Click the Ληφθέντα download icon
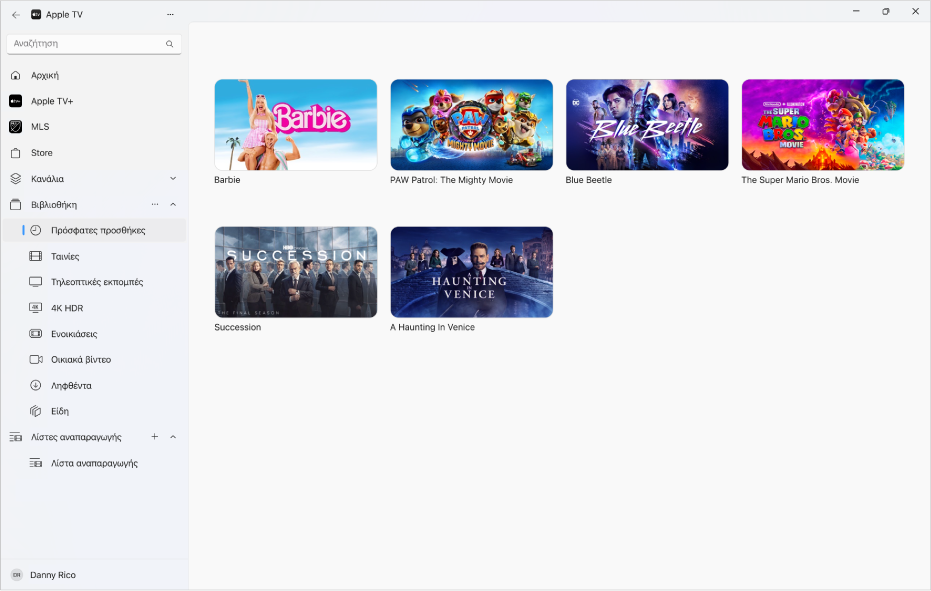Screen dimensions: 931x591 click(x=36, y=385)
